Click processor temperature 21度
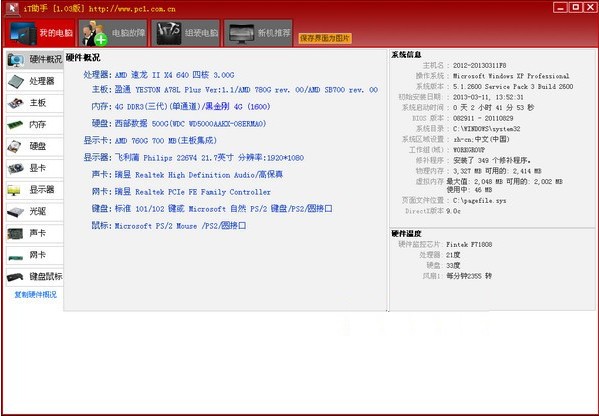Viewport: 599px width, 416px height. click(453, 255)
